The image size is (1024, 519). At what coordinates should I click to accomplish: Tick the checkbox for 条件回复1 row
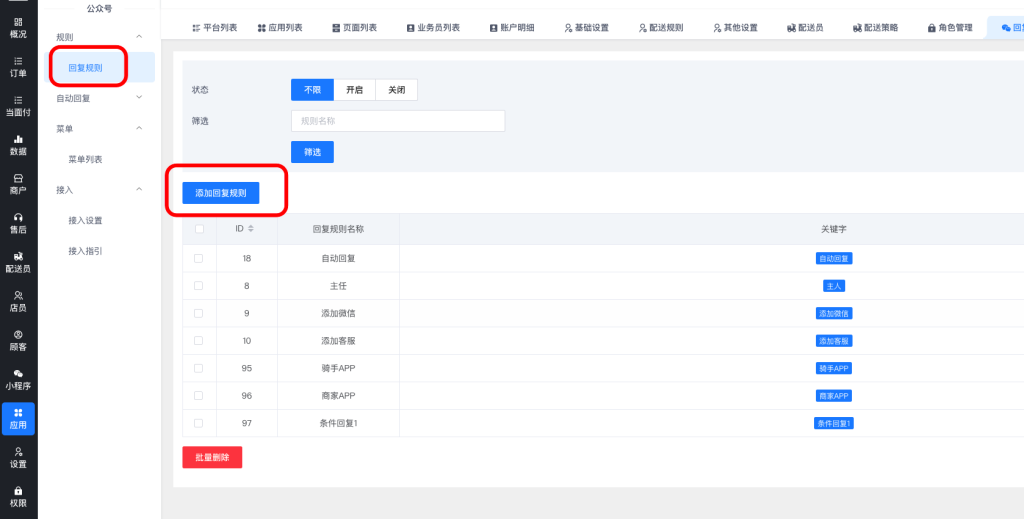pyautogui.click(x=199, y=423)
